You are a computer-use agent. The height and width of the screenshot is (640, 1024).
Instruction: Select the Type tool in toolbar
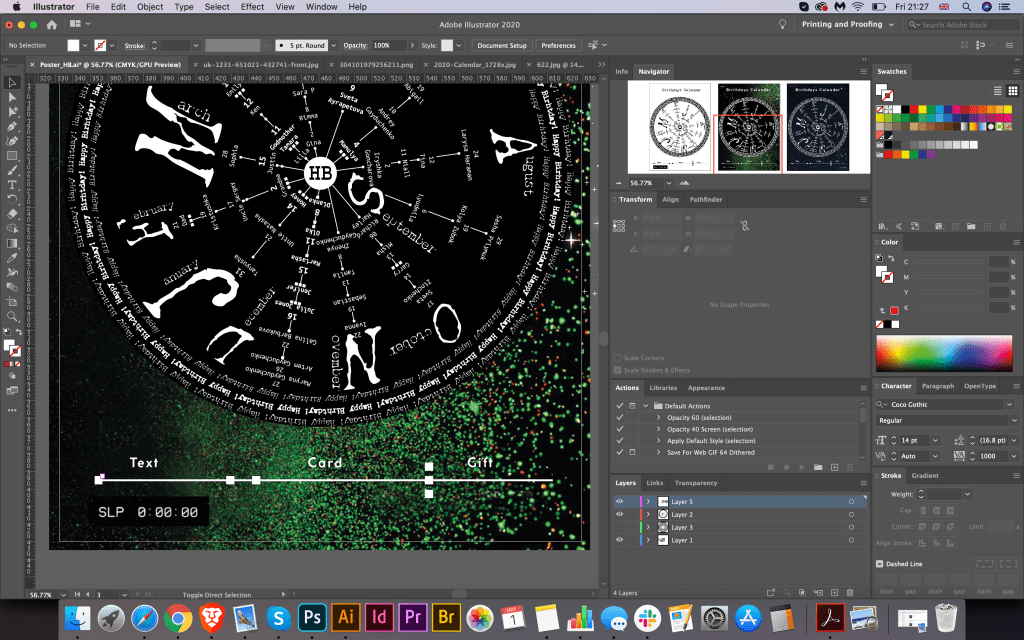click(x=12, y=185)
